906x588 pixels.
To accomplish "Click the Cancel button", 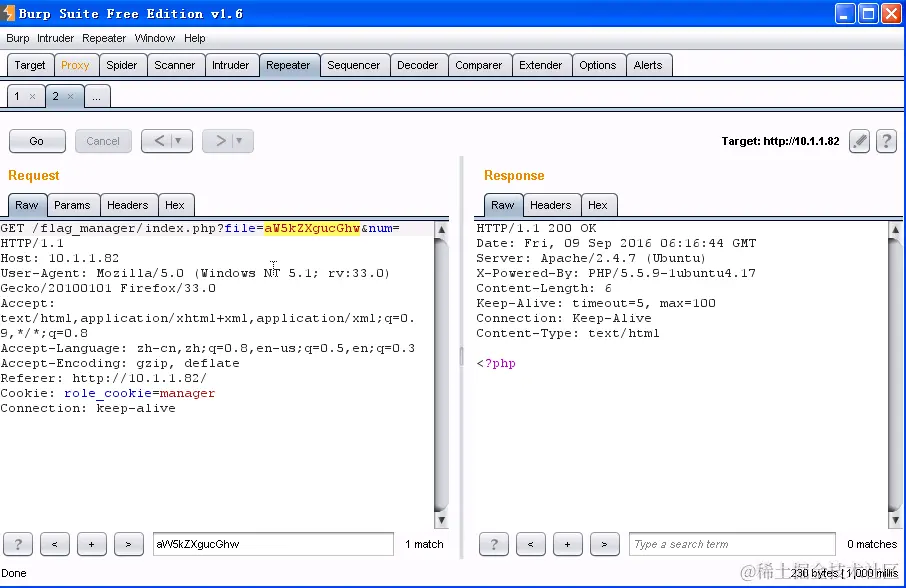I will click(x=103, y=141).
